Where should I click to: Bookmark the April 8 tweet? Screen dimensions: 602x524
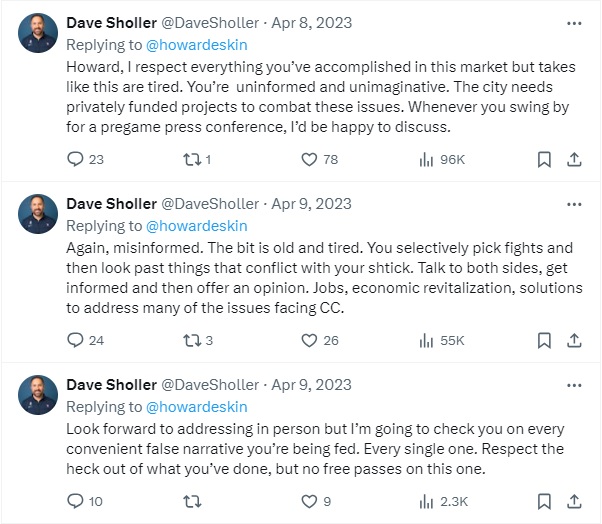pyautogui.click(x=543, y=159)
